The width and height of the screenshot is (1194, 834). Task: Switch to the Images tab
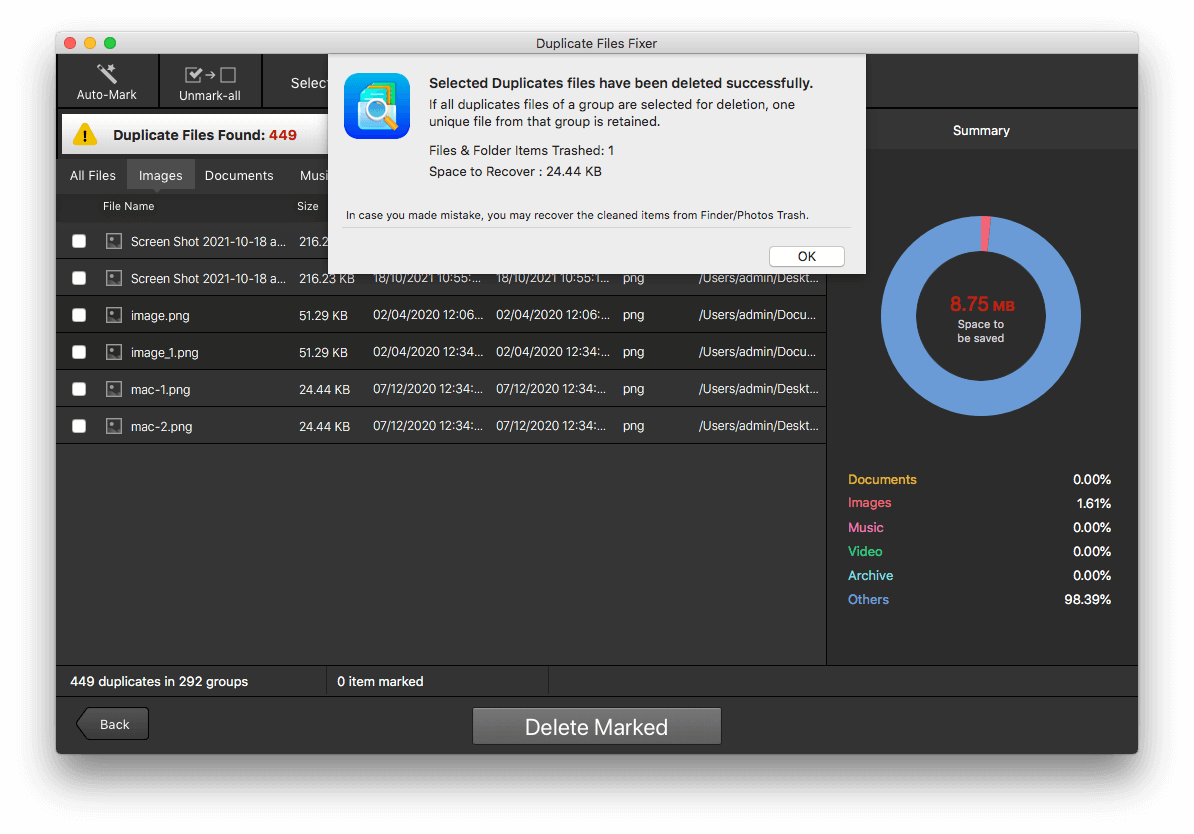pos(161,175)
